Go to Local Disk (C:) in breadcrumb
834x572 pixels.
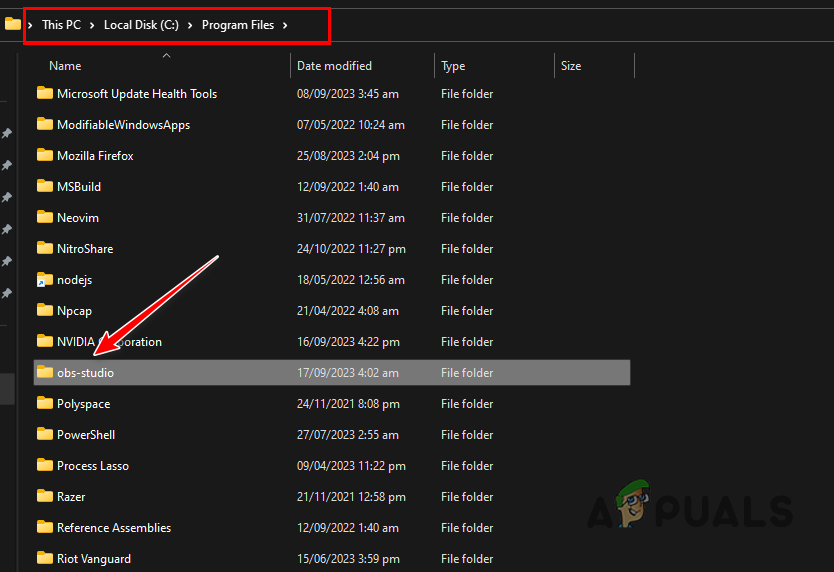(x=141, y=24)
